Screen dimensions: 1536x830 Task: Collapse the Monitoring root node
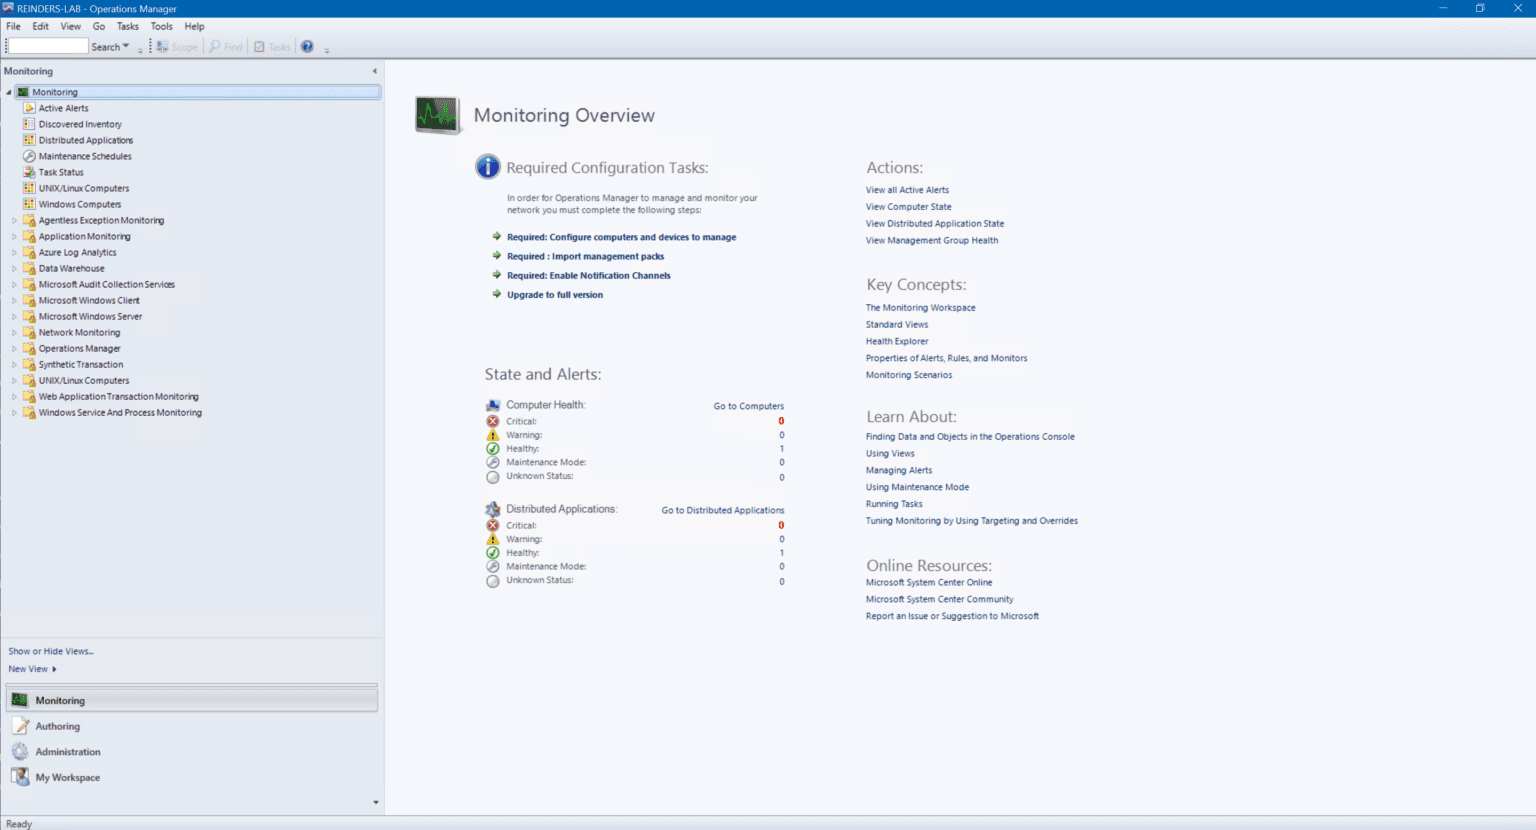[x=8, y=91]
